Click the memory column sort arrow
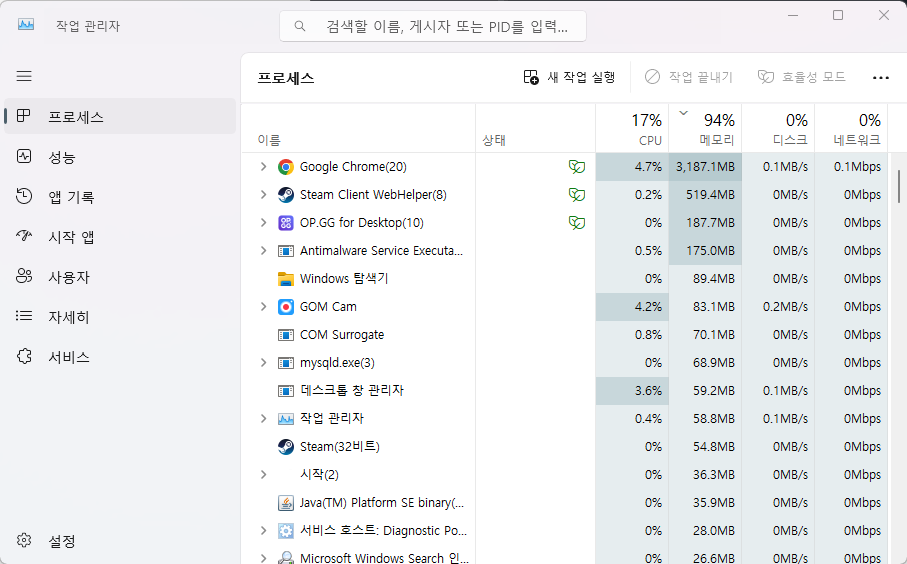The image size is (907, 564). [683, 113]
